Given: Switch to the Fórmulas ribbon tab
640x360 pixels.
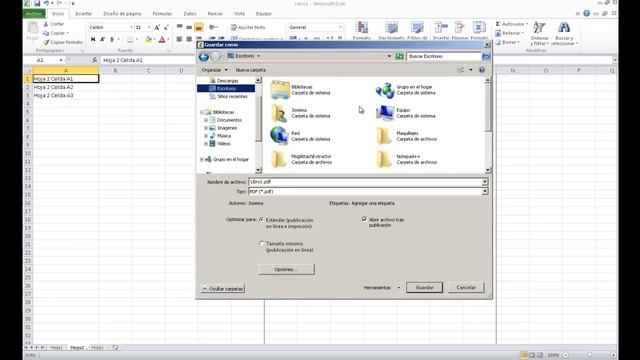Looking at the screenshot, I should point(162,13).
